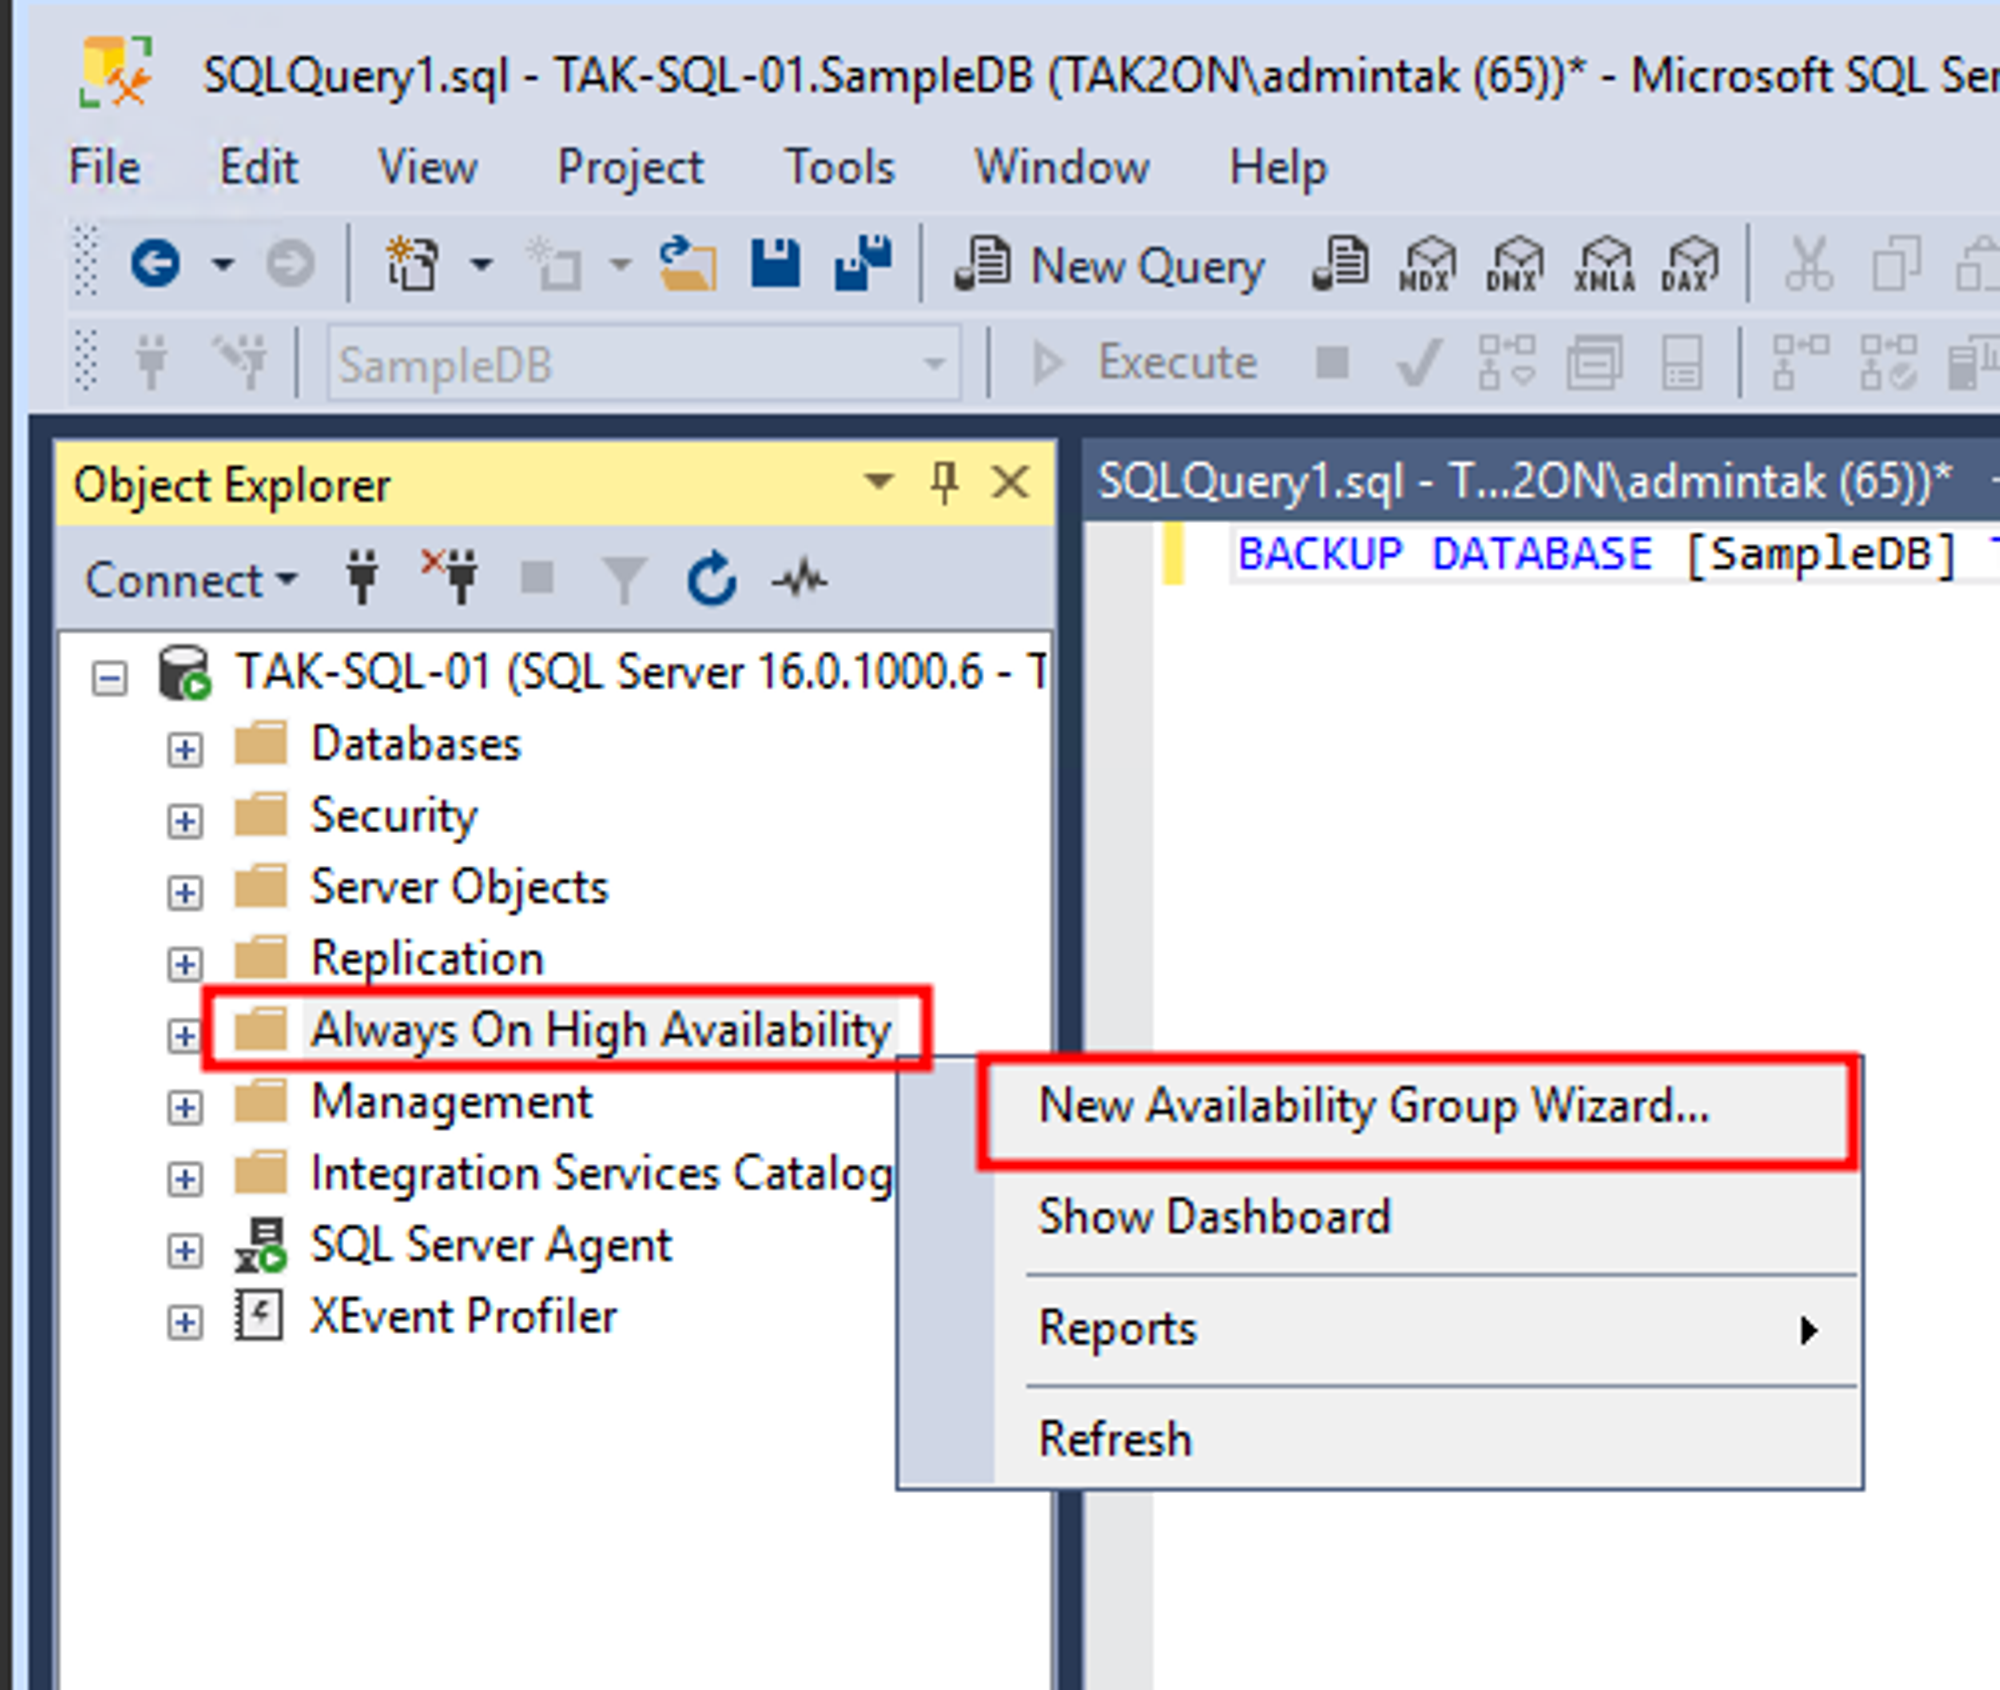Select New Availability Group Wizard menu entry
This screenshot has height=1690, width=2000.
[x=1373, y=1107]
